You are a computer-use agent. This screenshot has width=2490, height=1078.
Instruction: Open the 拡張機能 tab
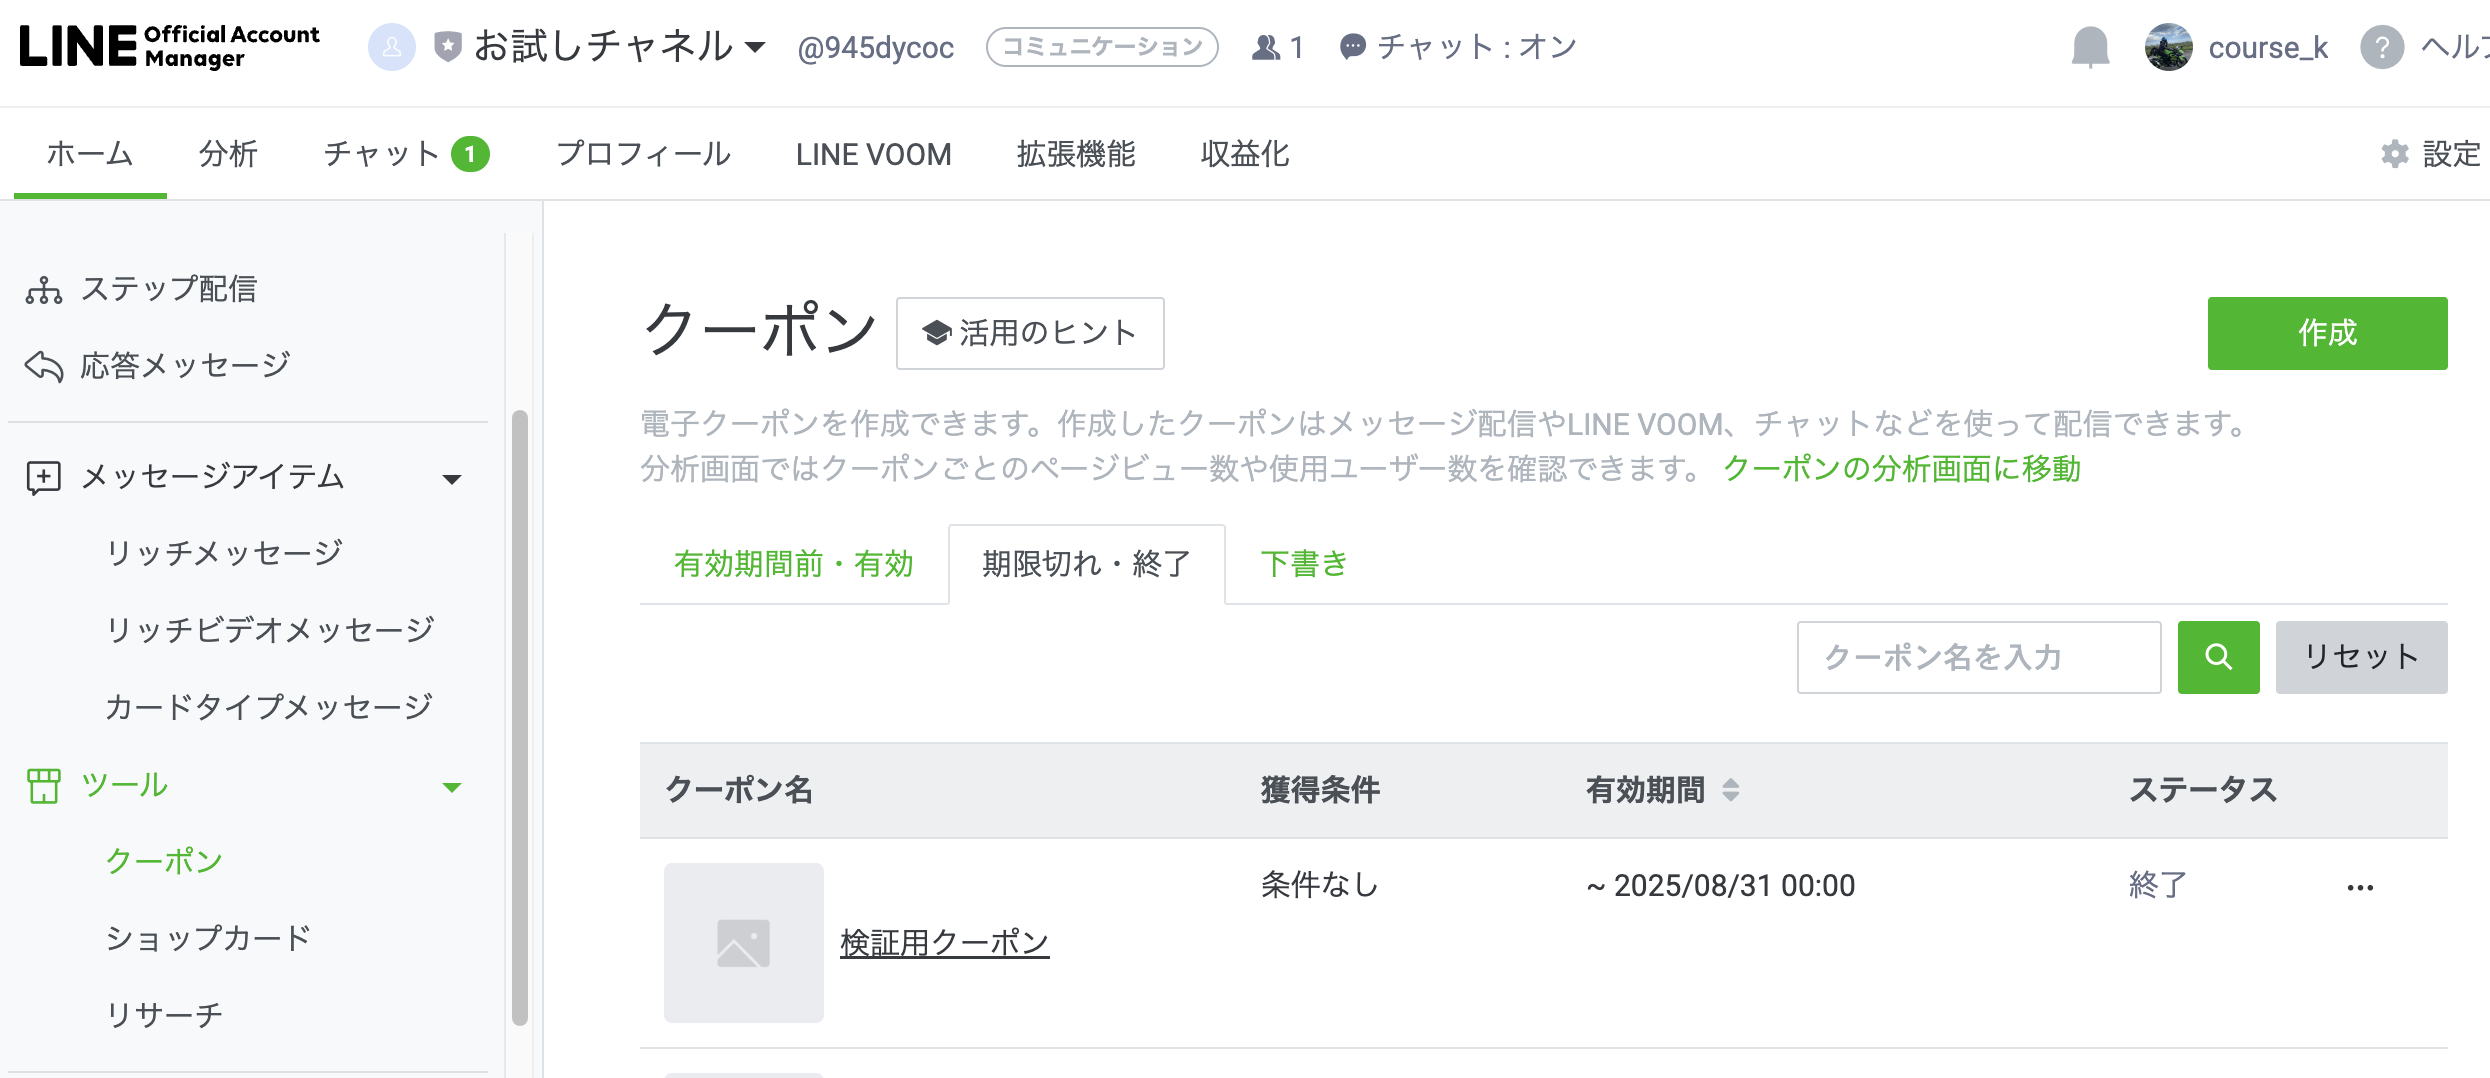[x=1076, y=154]
